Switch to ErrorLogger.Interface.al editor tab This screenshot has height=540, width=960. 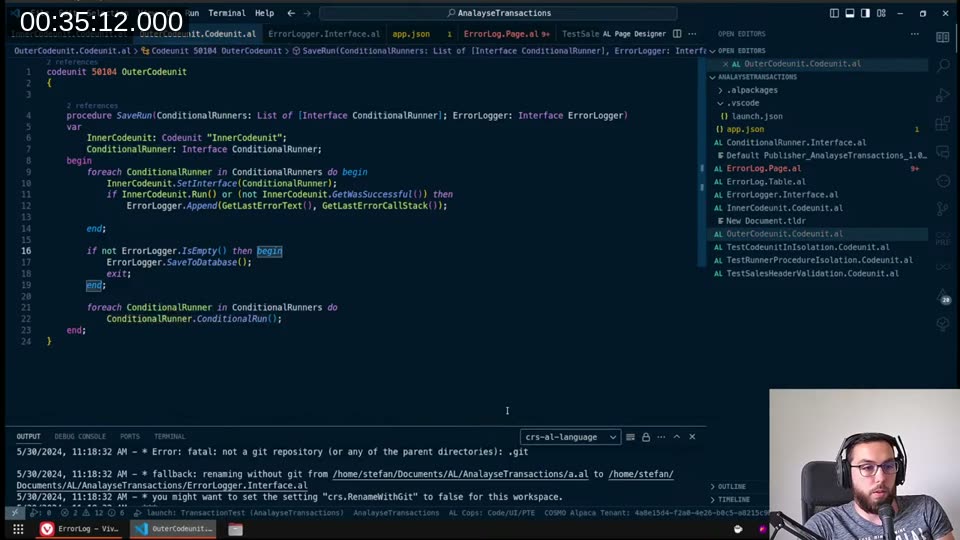(323, 34)
